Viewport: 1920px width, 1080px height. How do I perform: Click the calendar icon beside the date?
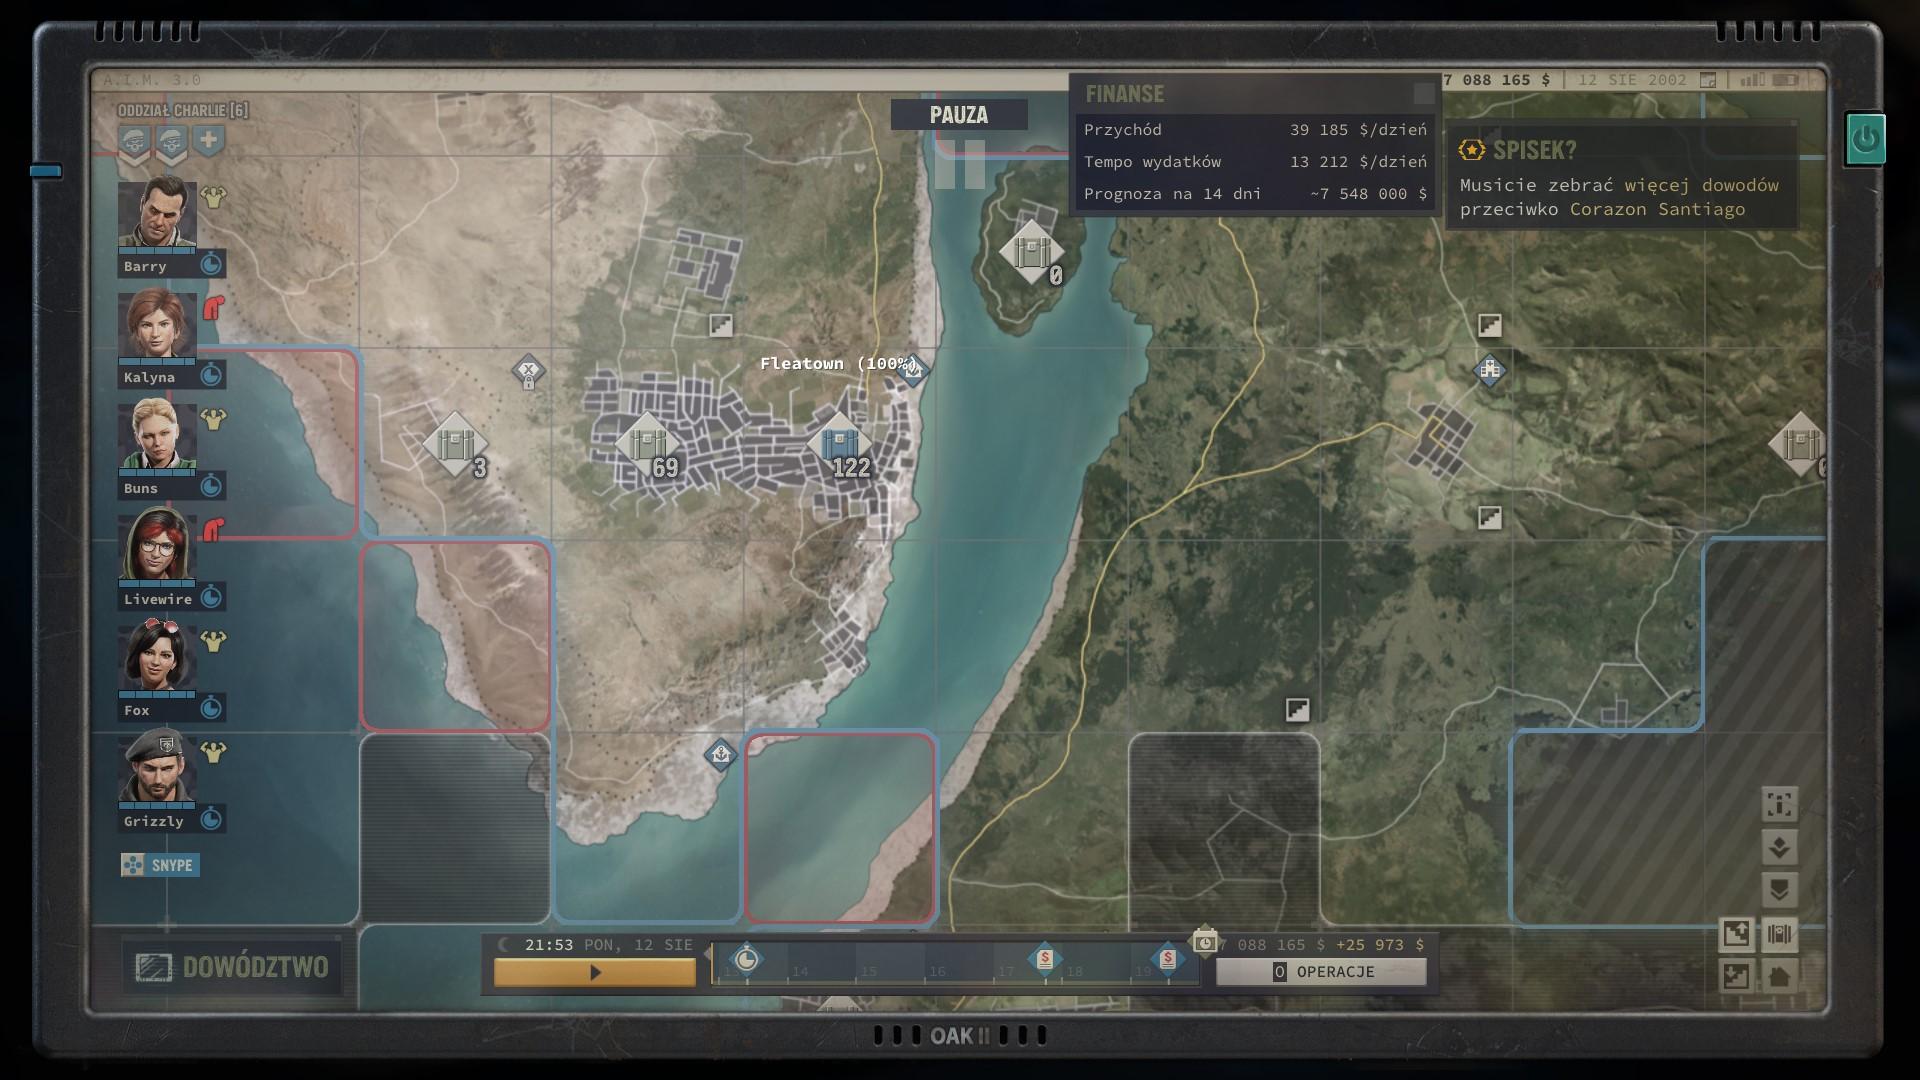coord(1709,80)
